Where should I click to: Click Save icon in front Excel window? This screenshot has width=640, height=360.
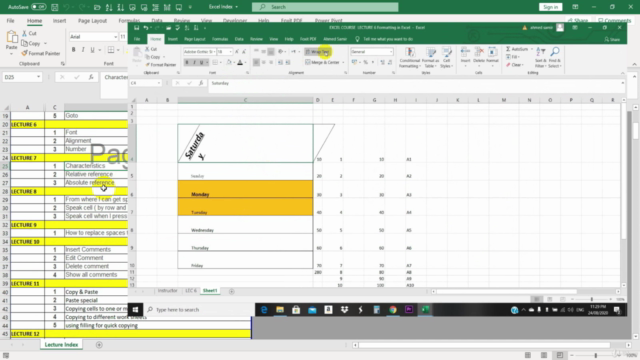tap(136, 28)
